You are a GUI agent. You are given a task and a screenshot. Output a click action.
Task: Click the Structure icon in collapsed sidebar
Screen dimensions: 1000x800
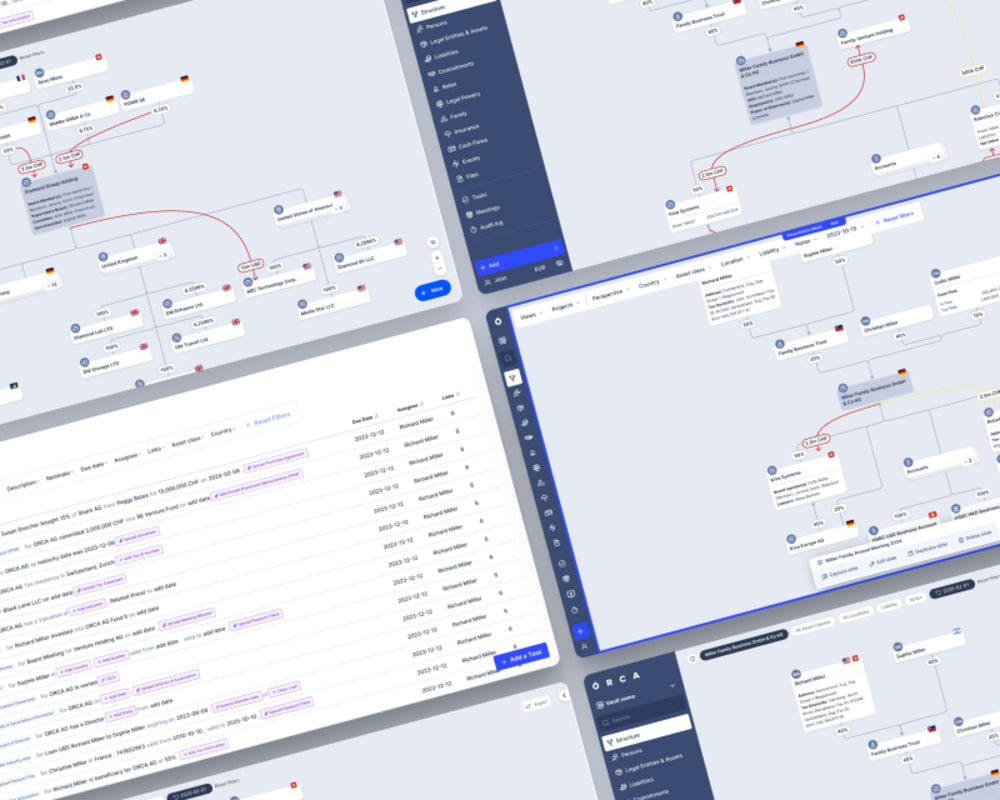tap(513, 378)
